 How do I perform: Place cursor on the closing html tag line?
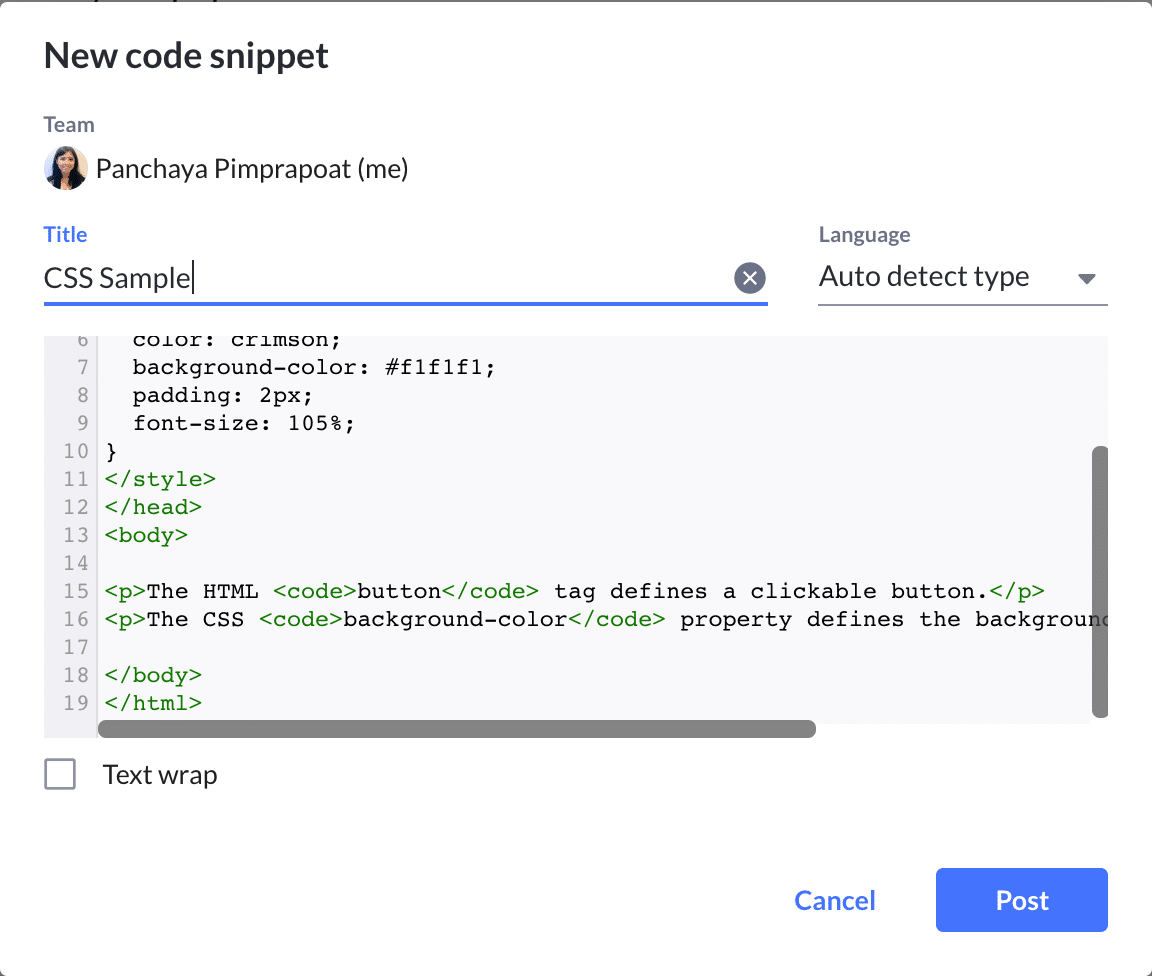tap(154, 703)
